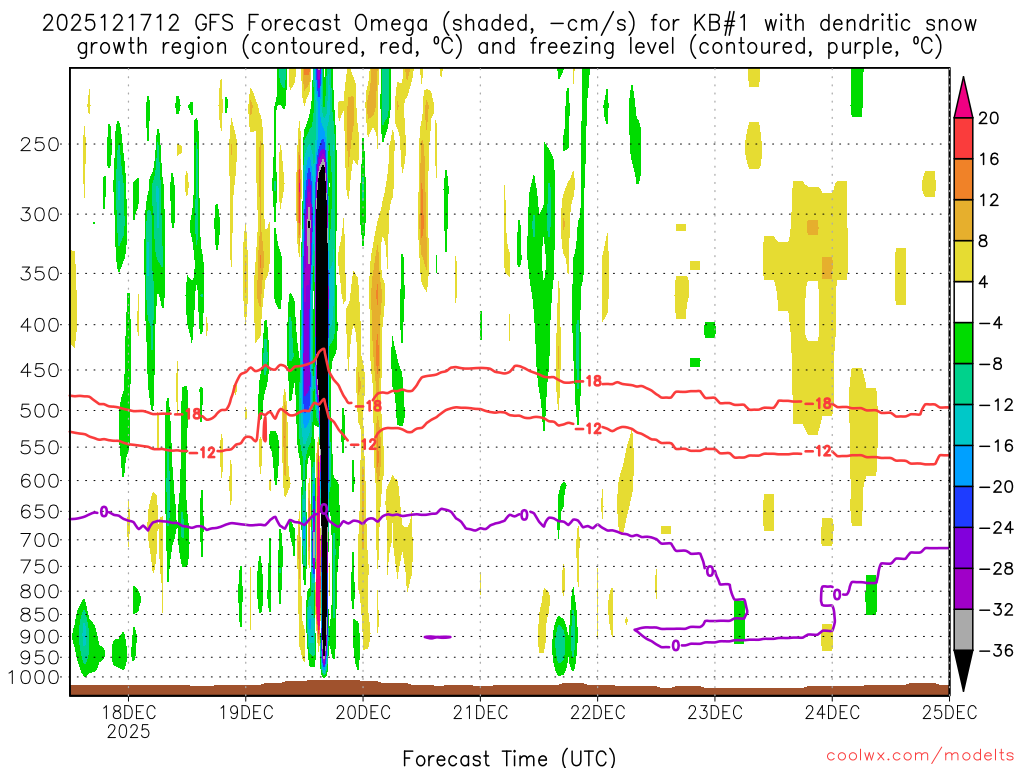1024x768 pixels.
Task: Click the black arrow at bottom of colorbar
Action: point(963,671)
